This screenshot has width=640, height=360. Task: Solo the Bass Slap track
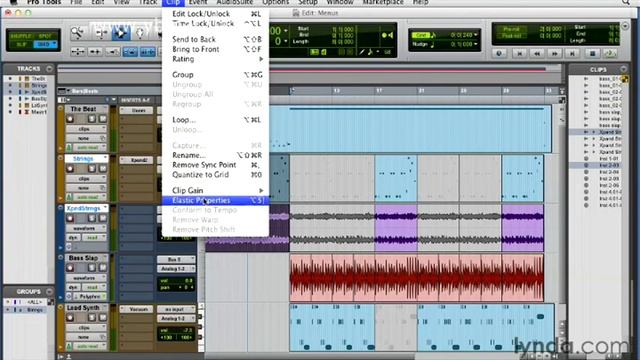[92, 268]
